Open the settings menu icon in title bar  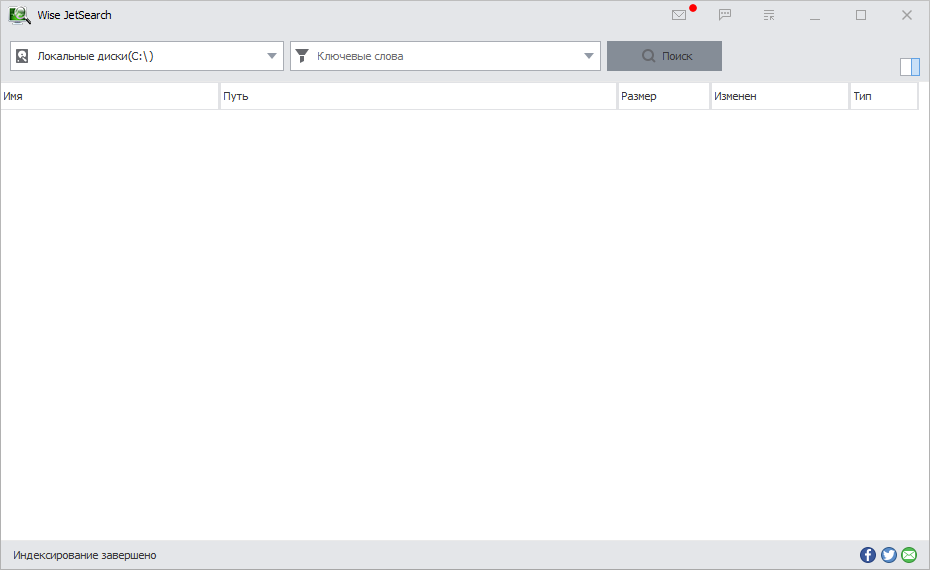[769, 15]
